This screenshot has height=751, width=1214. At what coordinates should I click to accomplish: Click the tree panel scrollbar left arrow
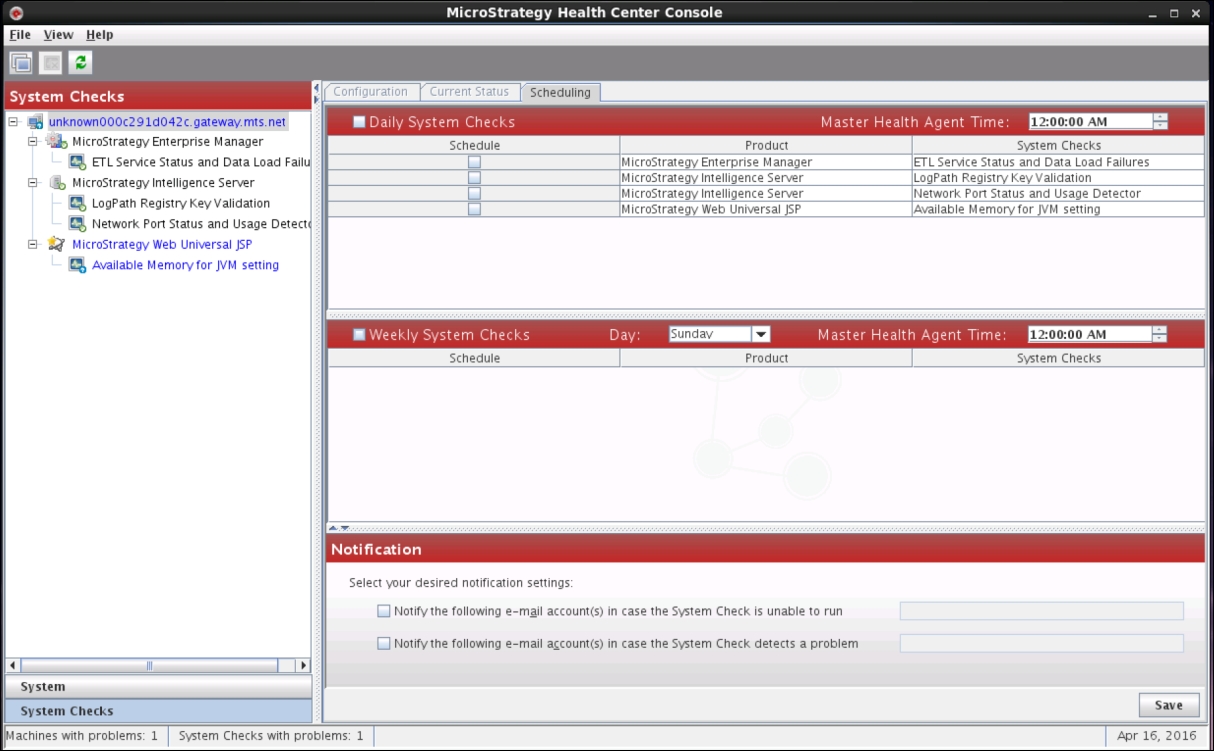(13, 666)
